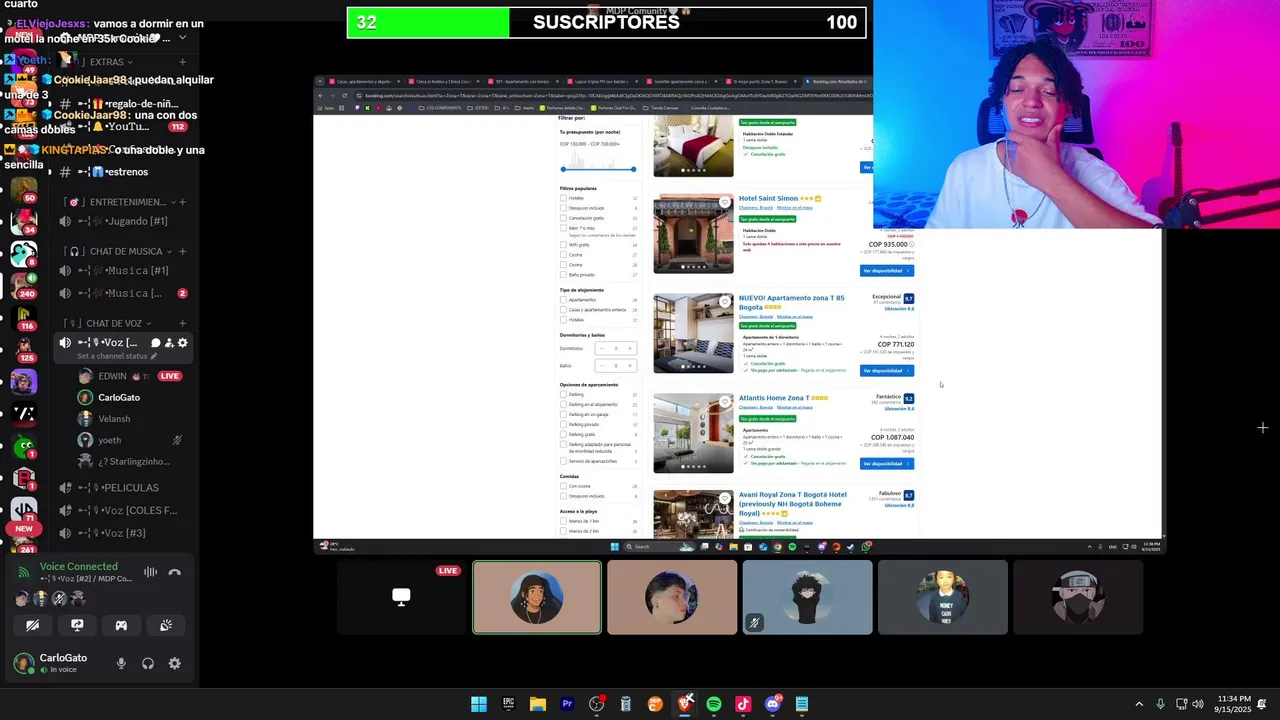Open Premiere Pro from taskbar
Image resolution: width=1280 pixels, height=720 pixels.
click(567, 704)
